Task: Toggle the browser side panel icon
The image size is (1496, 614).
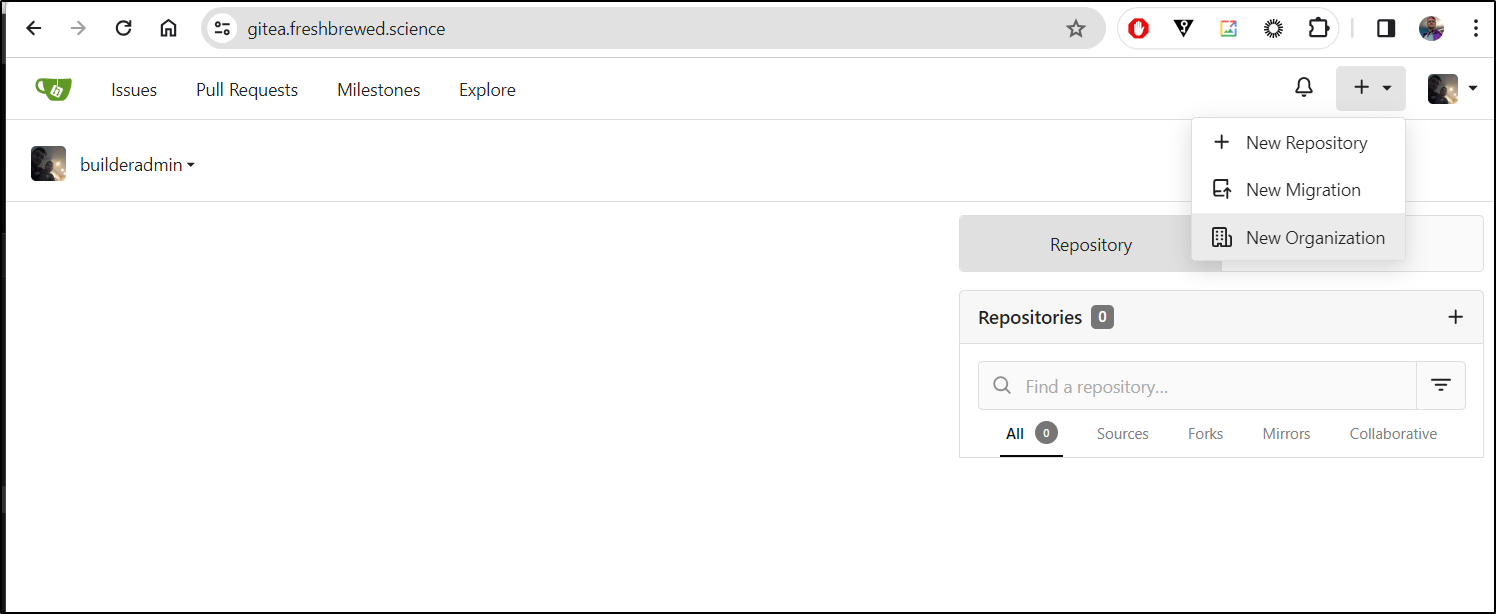Action: pos(1386,28)
